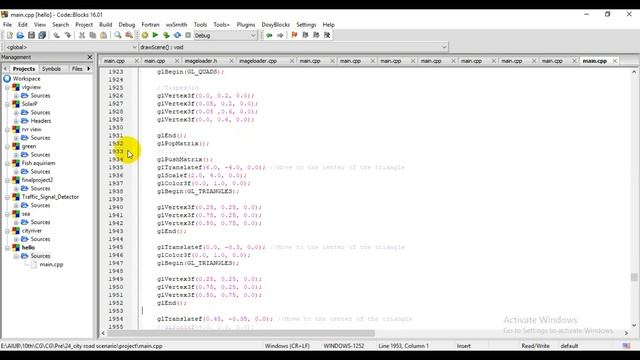This screenshot has width=640, height=360.
Task: Open the File menu
Action: 7,25
